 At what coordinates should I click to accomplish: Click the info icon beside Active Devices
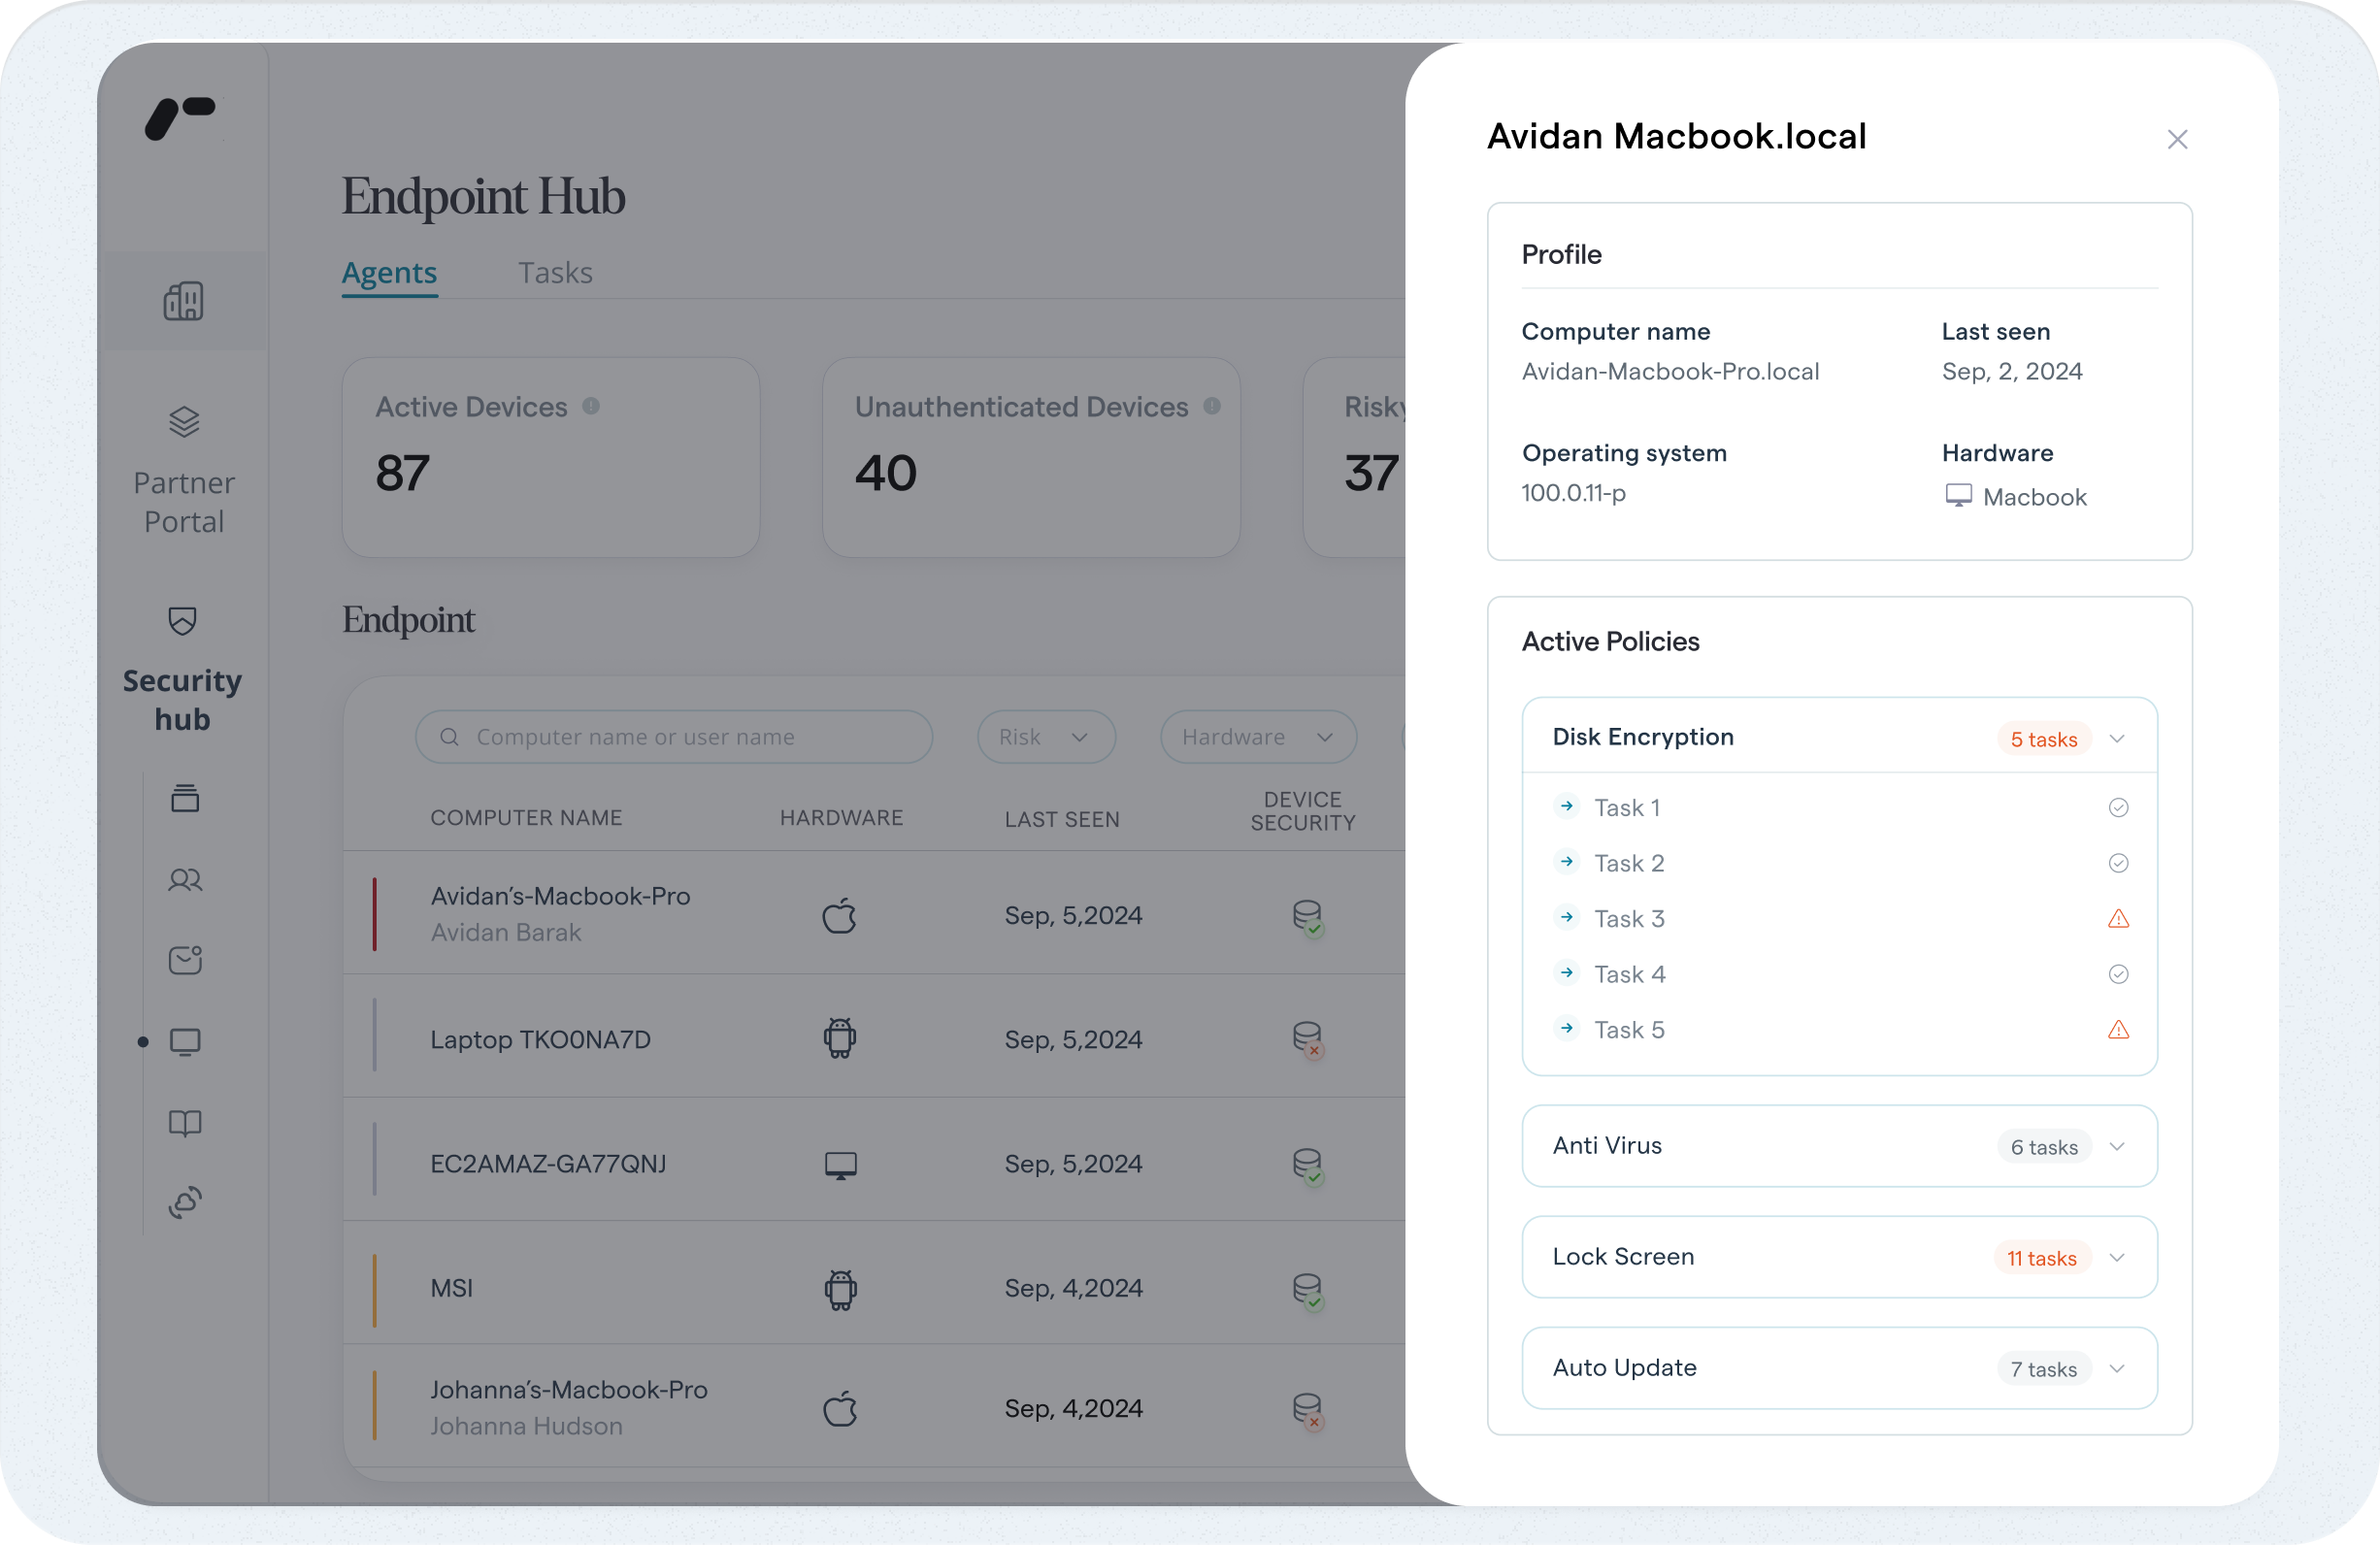coord(591,406)
